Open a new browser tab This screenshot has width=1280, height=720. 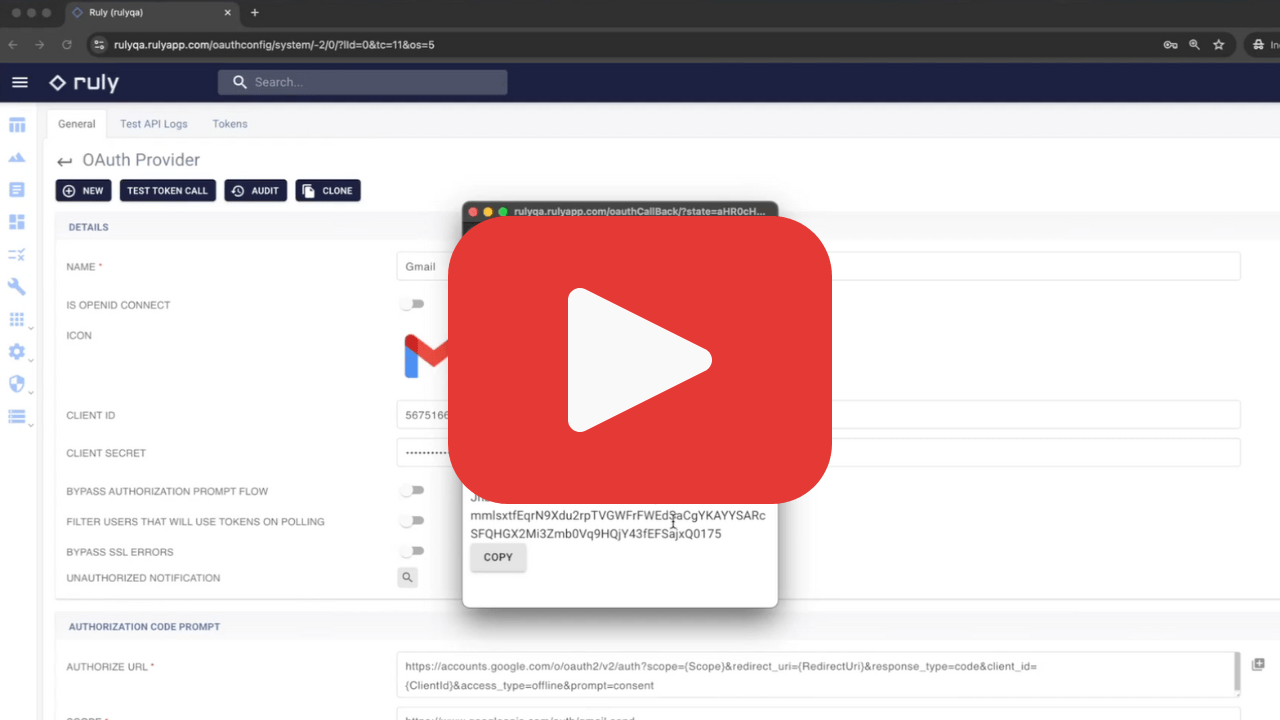pyautogui.click(x=255, y=12)
